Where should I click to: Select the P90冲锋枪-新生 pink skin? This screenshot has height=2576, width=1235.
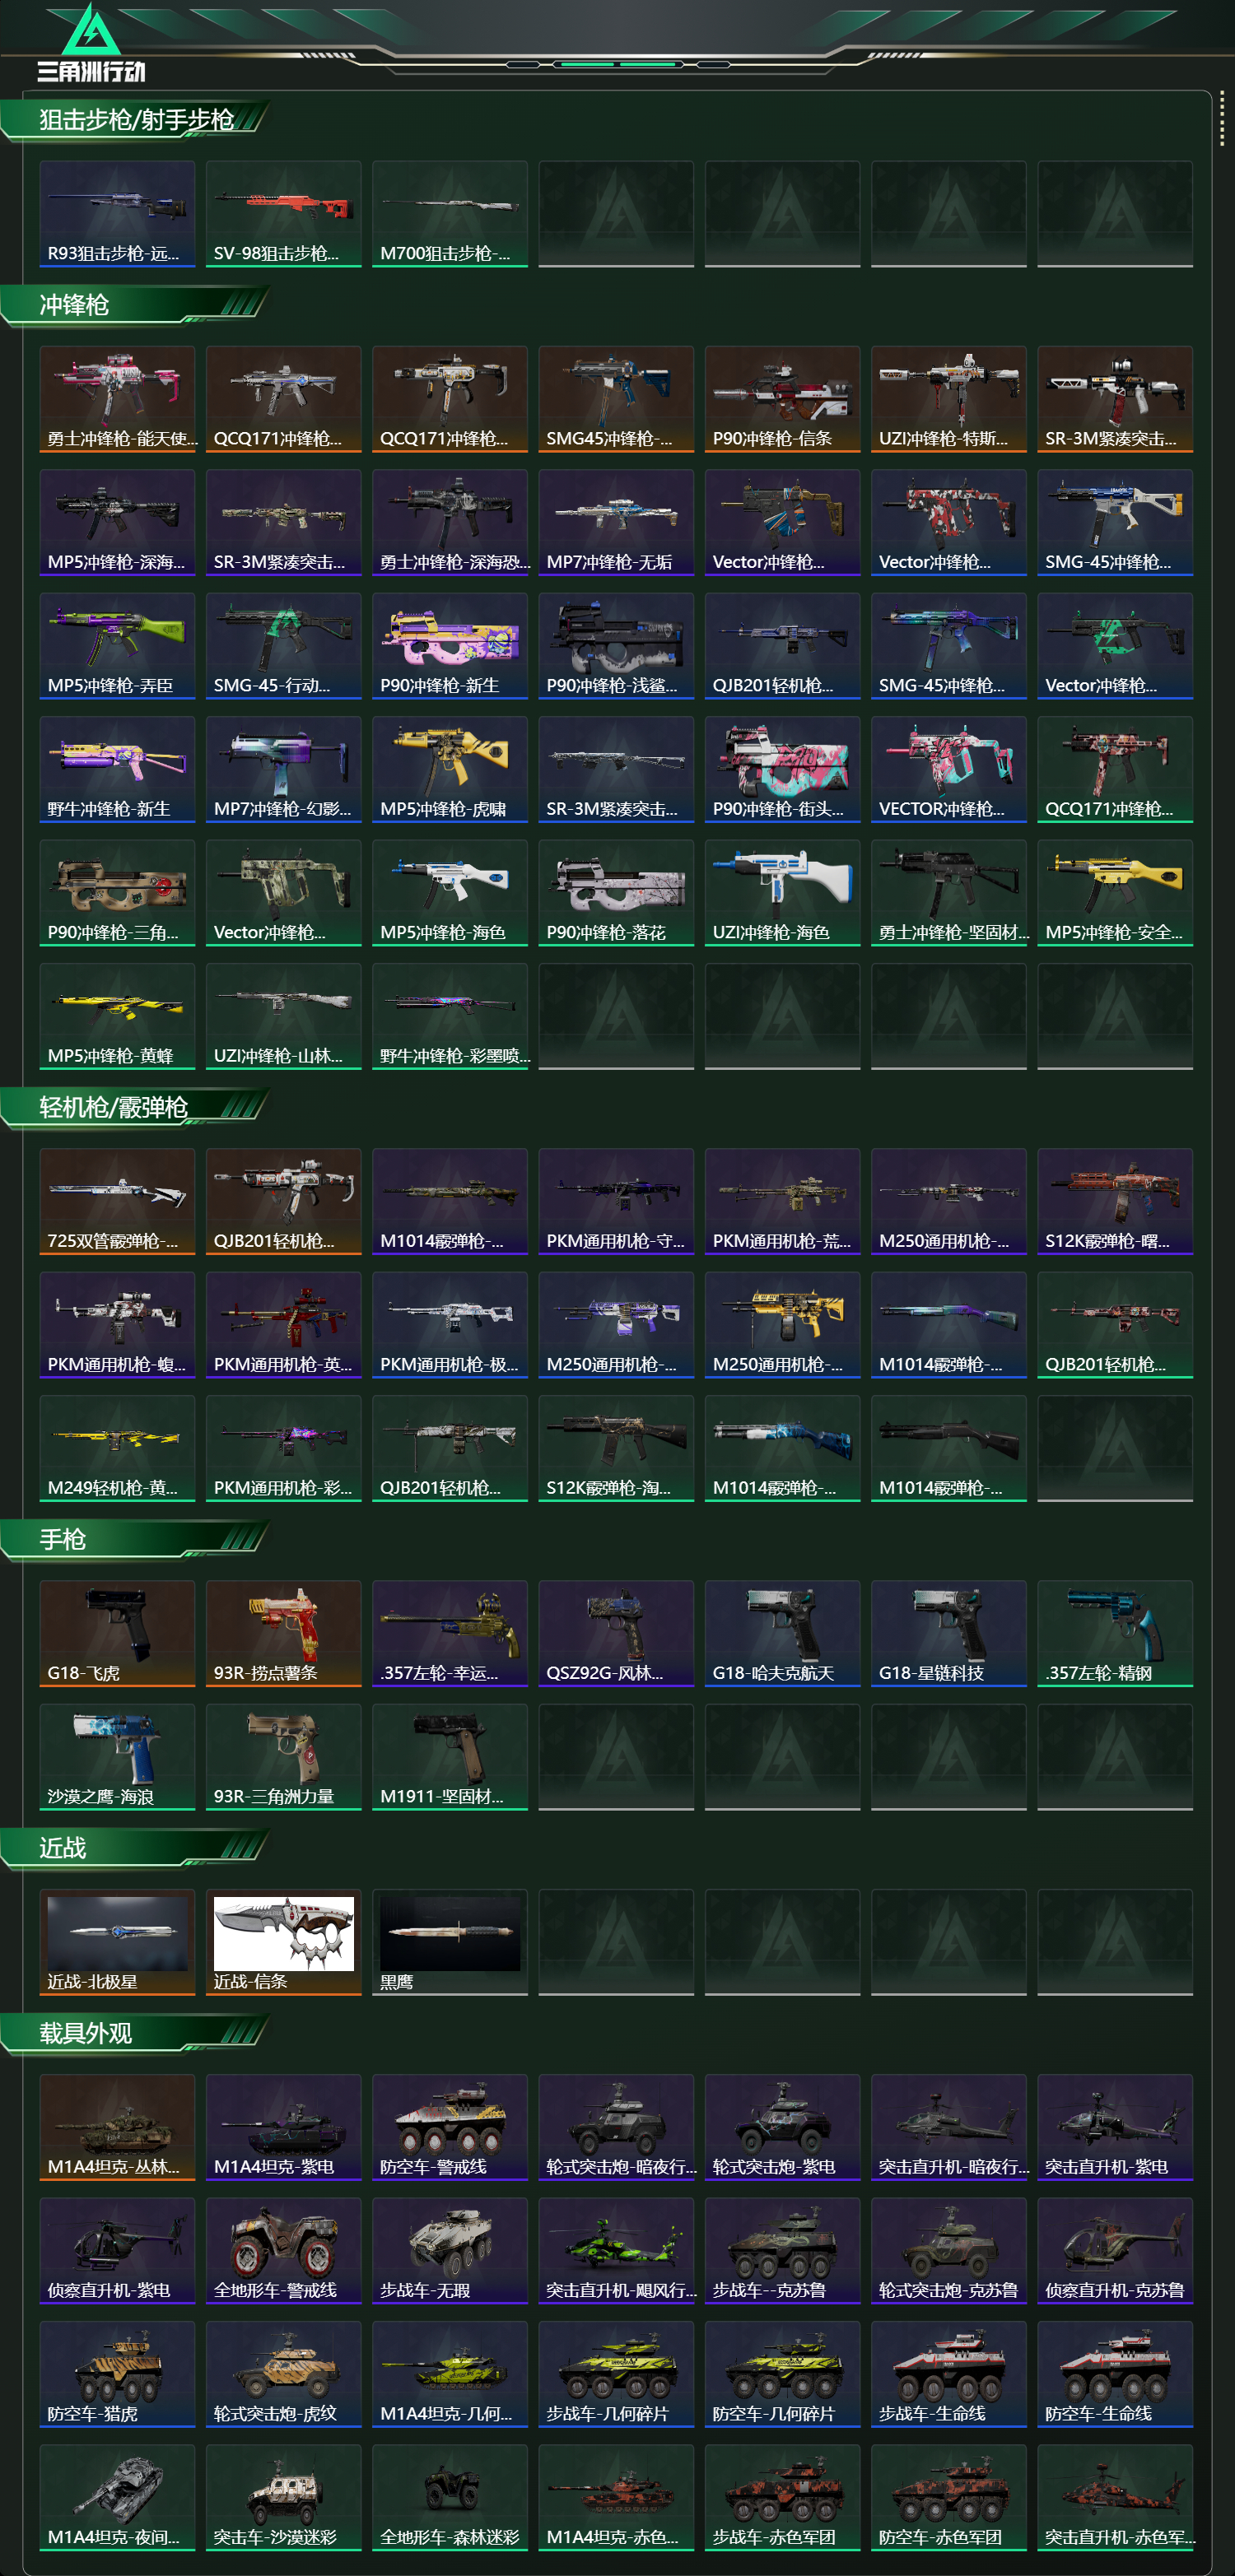point(450,646)
